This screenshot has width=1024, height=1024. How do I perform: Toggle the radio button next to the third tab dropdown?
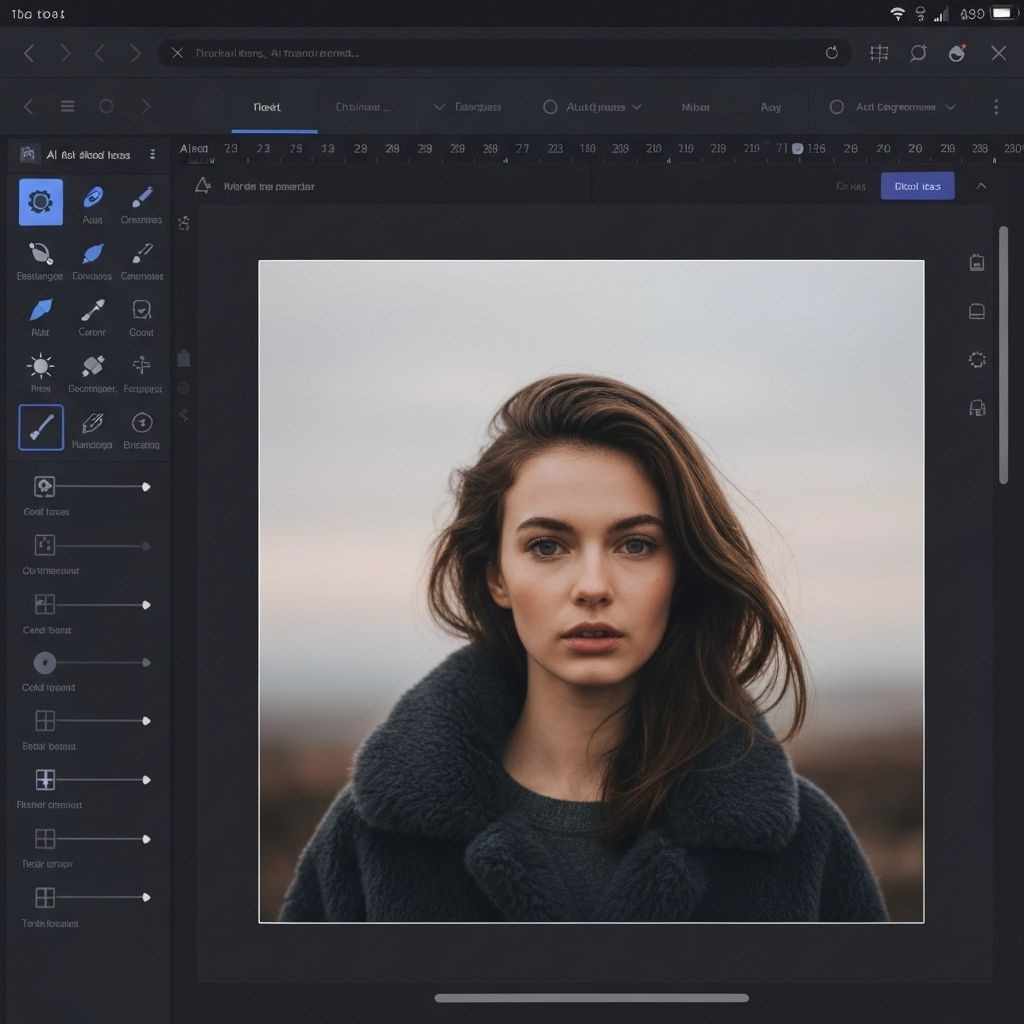click(550, 107)
